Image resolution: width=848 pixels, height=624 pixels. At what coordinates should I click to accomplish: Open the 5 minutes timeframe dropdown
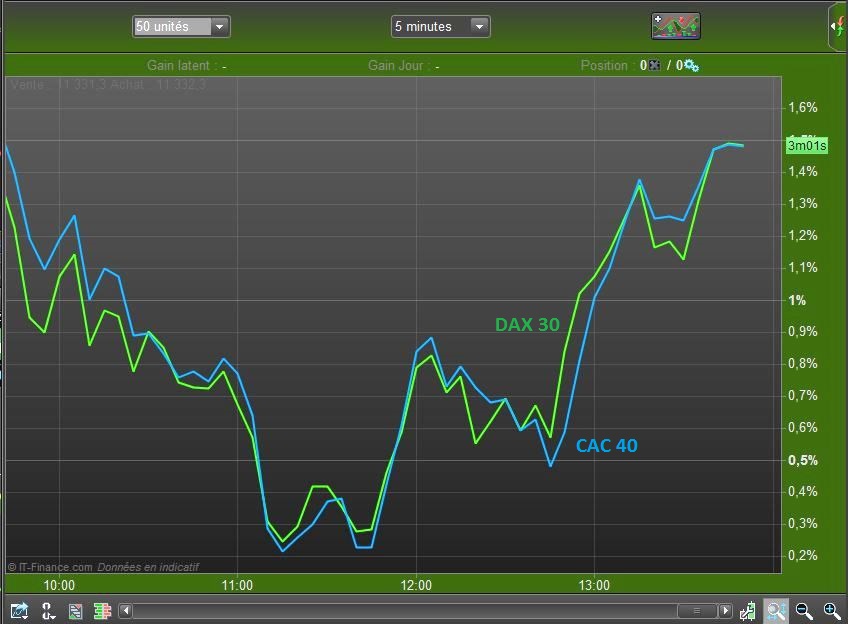440,26
